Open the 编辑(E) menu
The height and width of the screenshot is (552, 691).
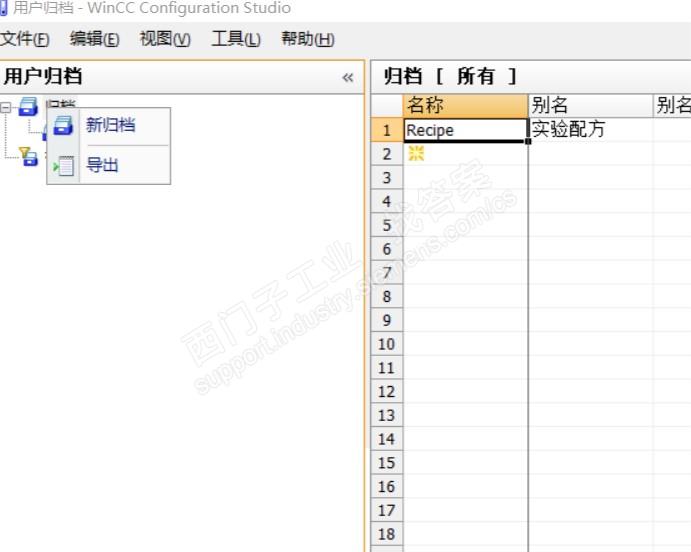pos(94,39)
